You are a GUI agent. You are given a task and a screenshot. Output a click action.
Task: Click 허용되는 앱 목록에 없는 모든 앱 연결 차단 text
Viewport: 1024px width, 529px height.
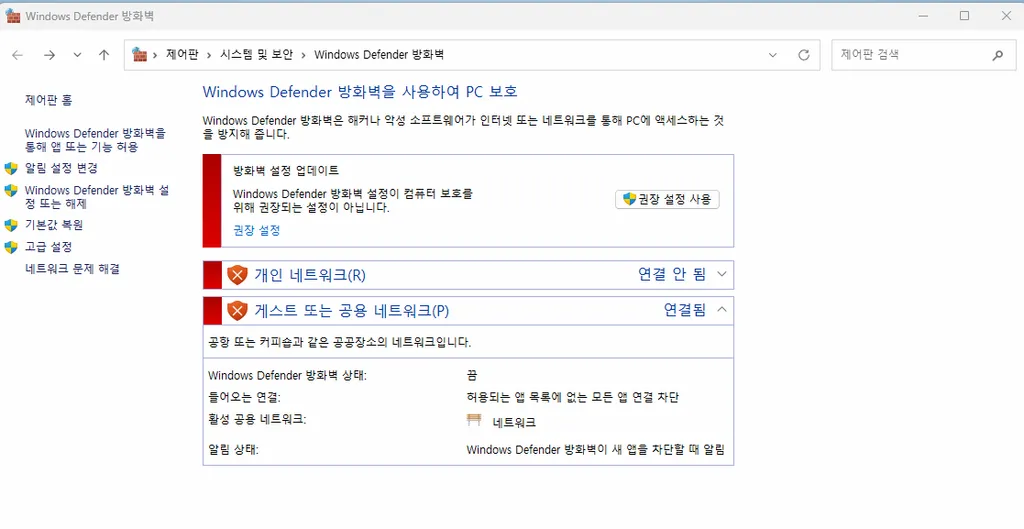tap(573, 397)
